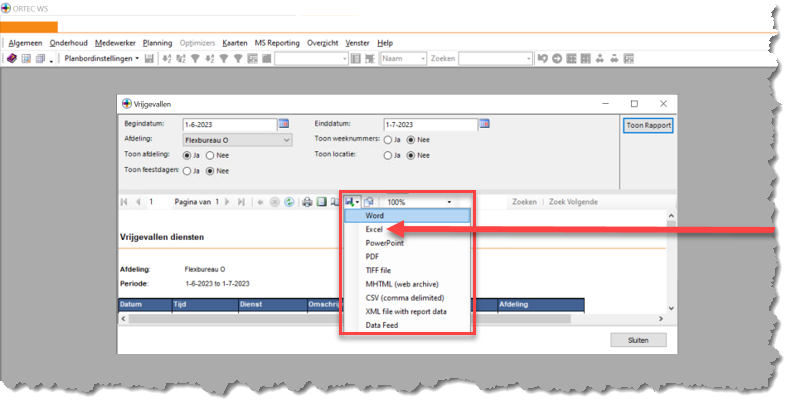794x406 pixels.
Task: Export report to Word
Action: [408, 216]
